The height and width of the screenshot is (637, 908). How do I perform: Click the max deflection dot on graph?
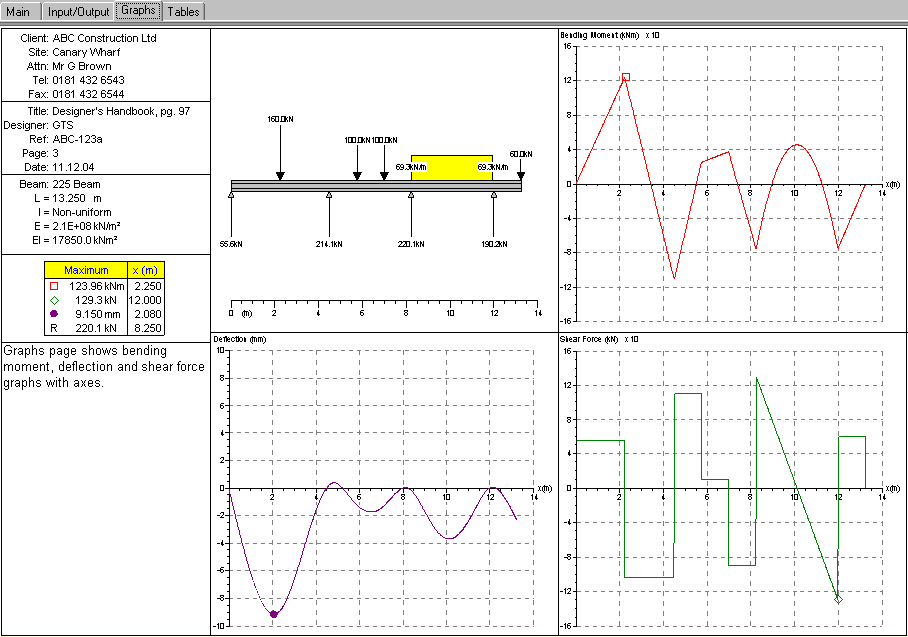point(273,614)
